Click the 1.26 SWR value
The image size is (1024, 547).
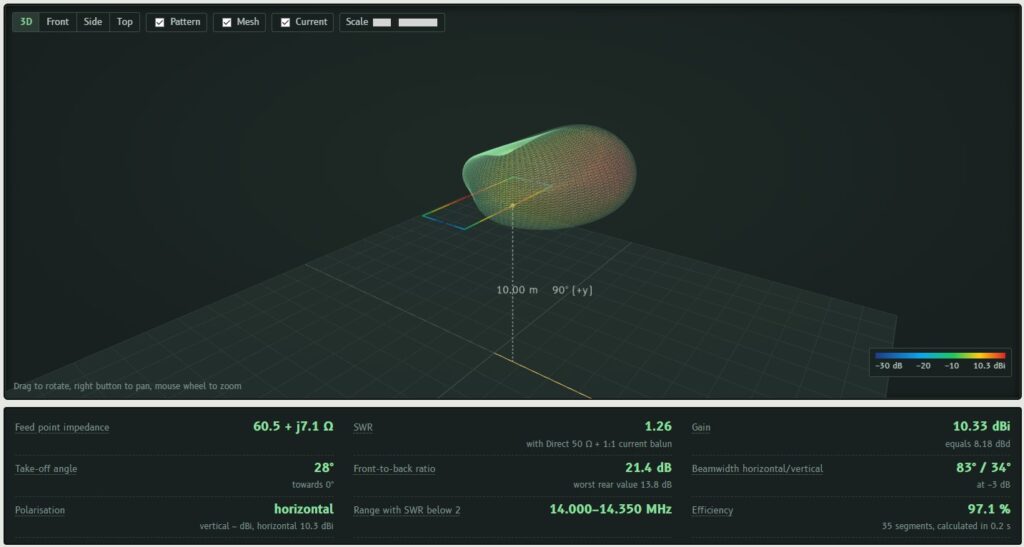tap(658, 427)
